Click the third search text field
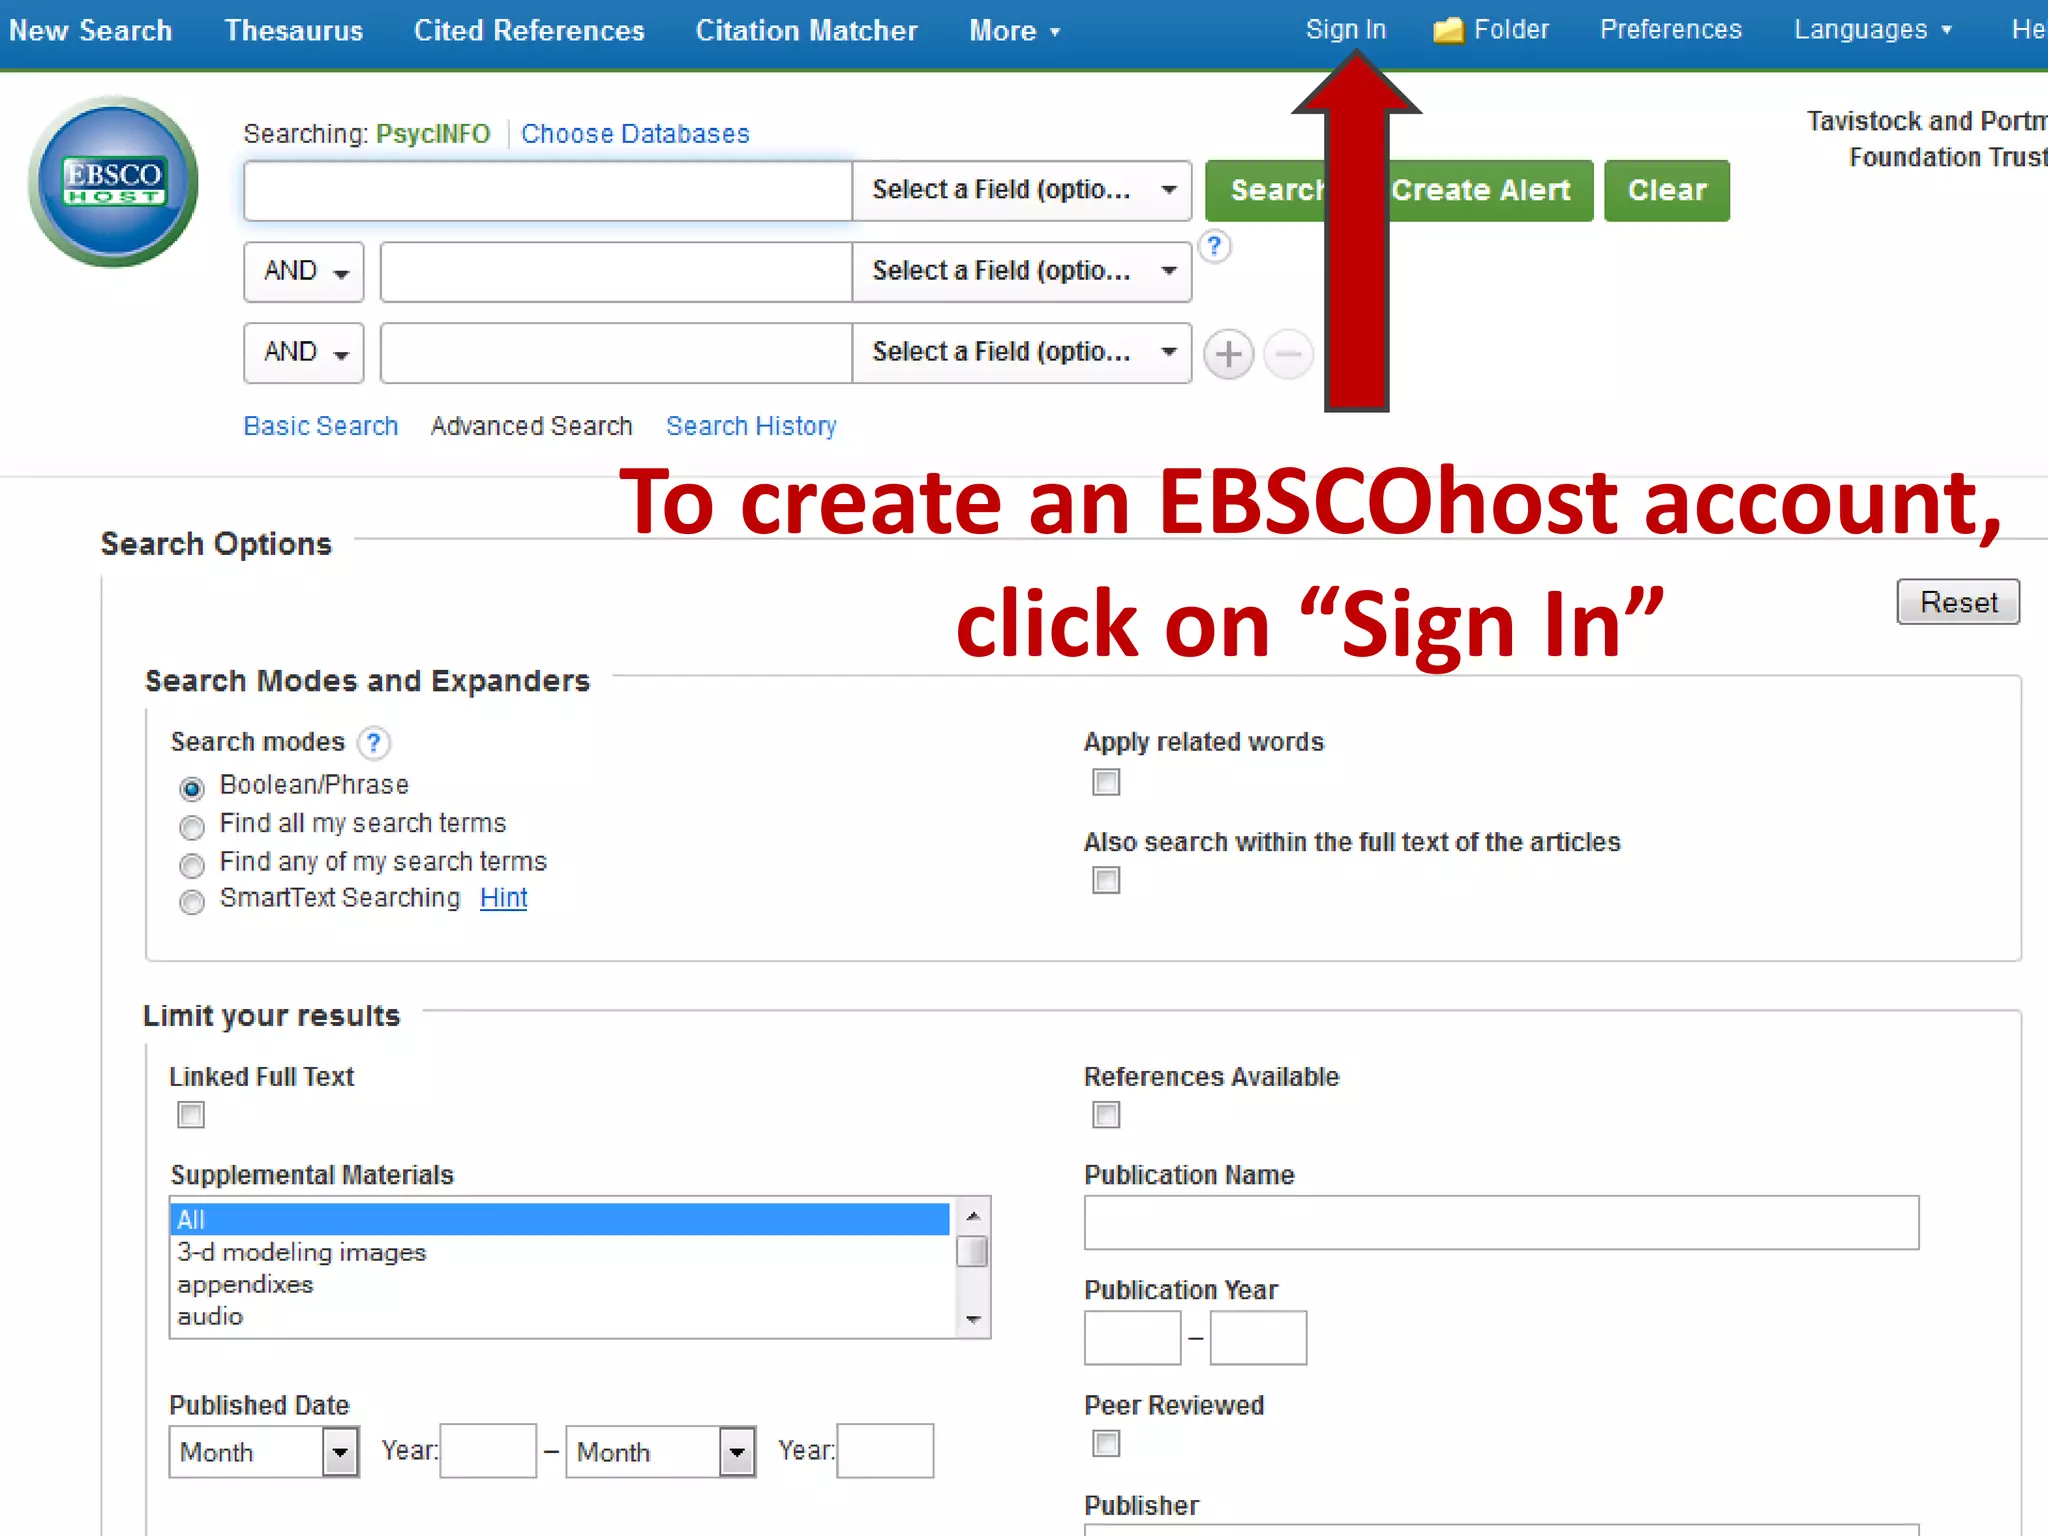This screenshot has width=2048, height=1536. click(x=616, y=352)
